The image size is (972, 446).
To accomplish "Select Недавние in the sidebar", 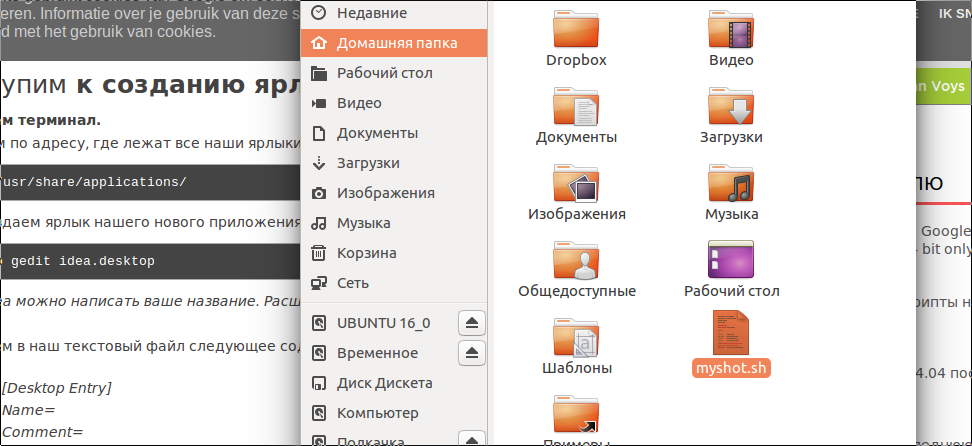I will pos(394,13).
